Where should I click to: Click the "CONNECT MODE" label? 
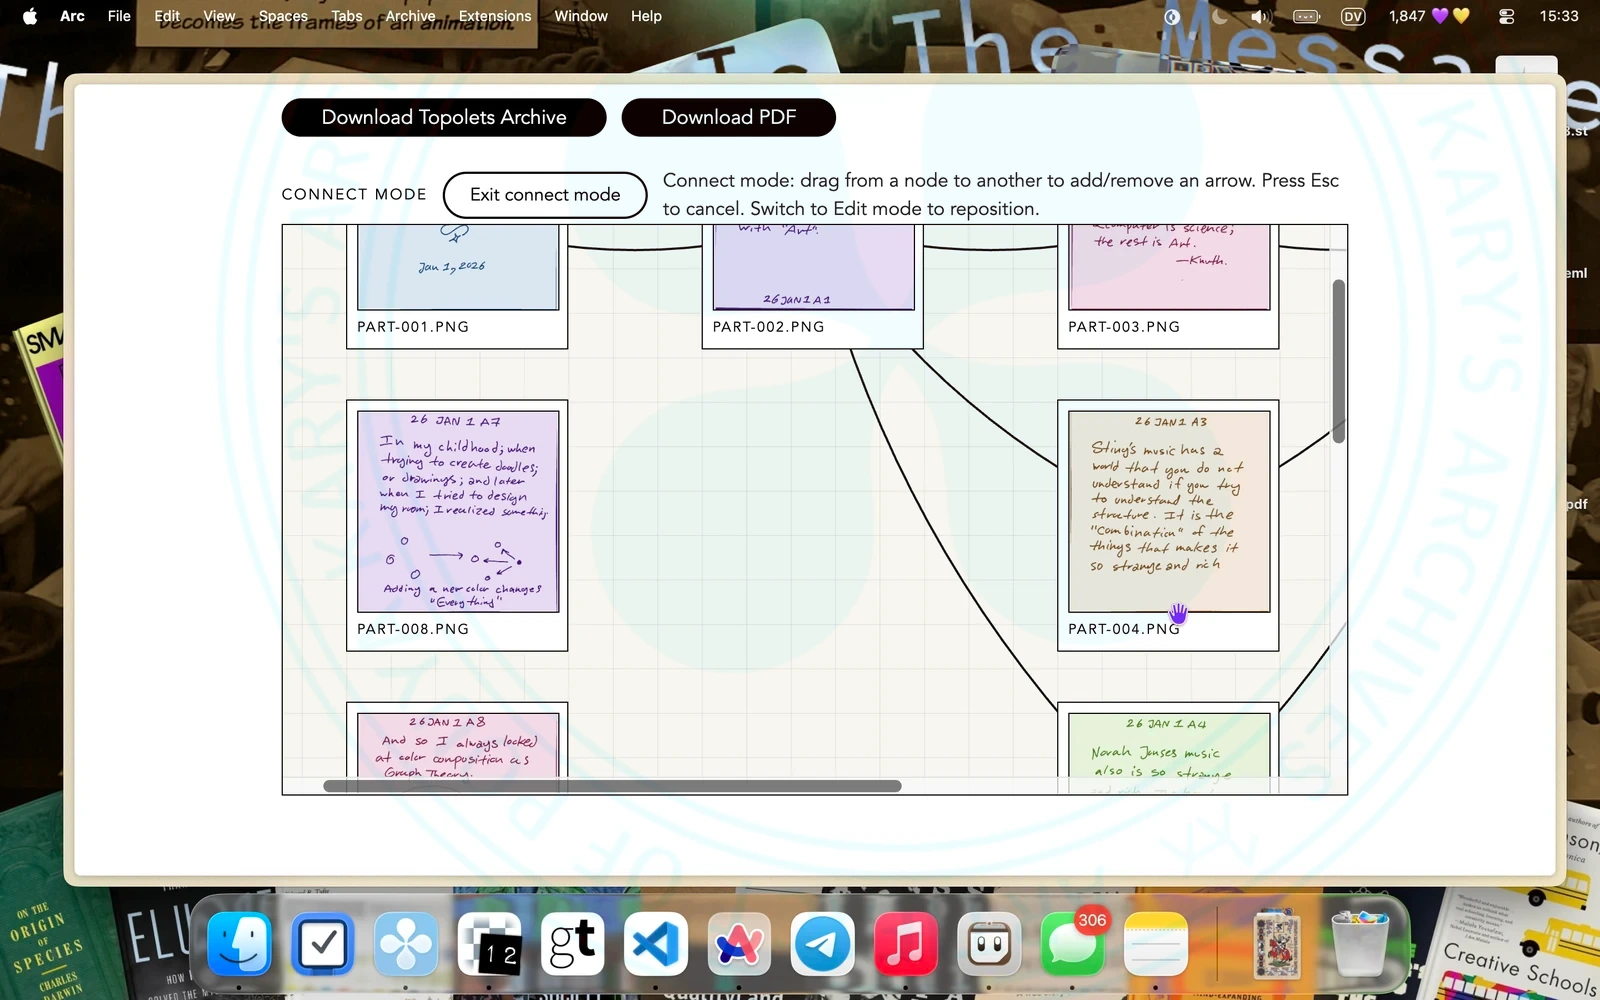(354, 194)
